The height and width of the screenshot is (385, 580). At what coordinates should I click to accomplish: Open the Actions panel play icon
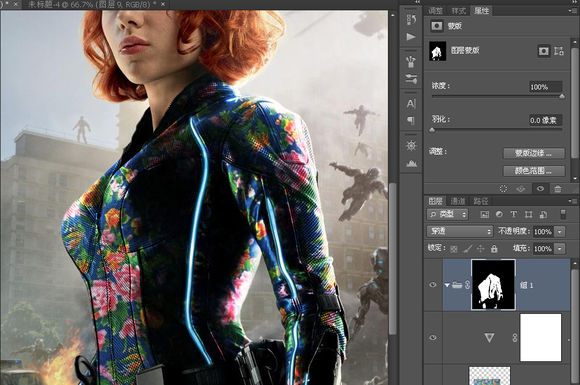(411, 37)
